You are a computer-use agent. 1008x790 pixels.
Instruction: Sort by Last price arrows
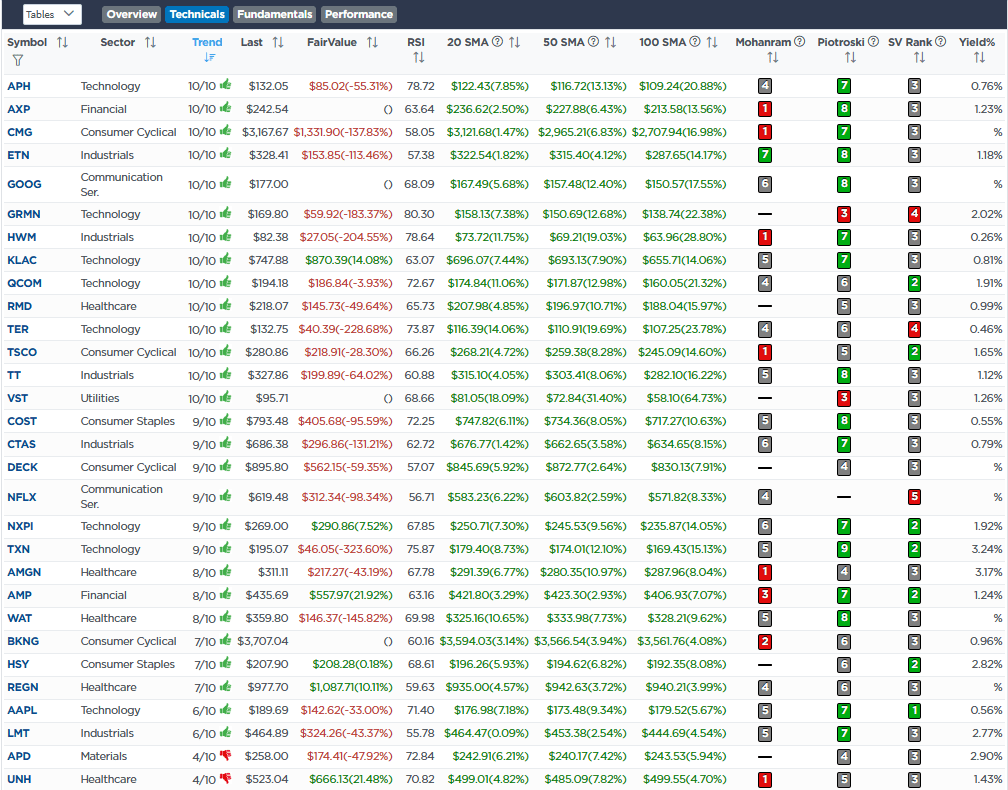pyautogui.click(x=278, y=42)
